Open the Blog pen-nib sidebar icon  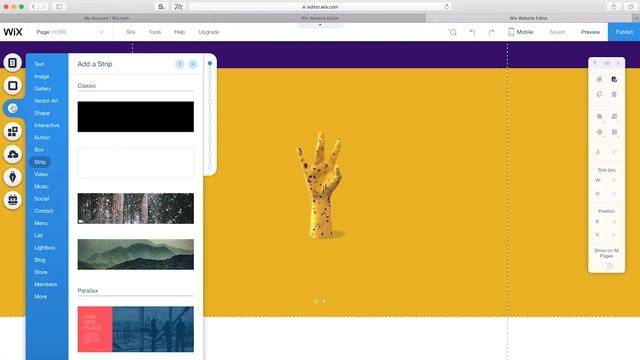tap(13, 177)
